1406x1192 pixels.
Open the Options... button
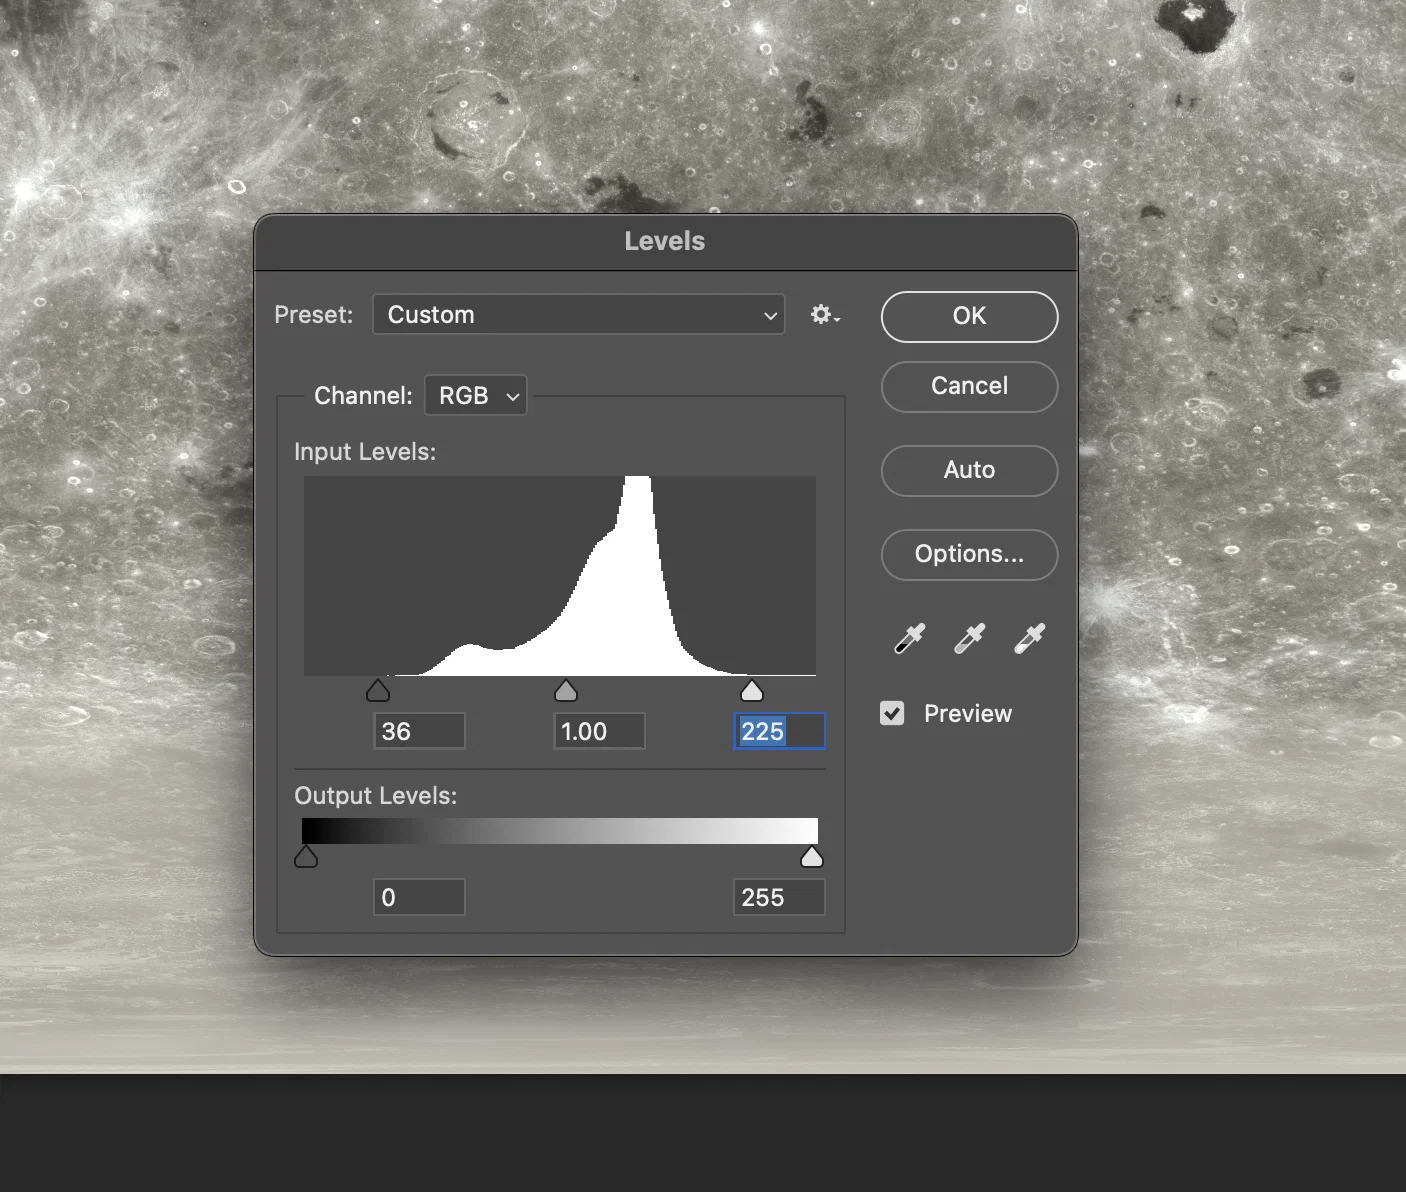tap(969, 554)
